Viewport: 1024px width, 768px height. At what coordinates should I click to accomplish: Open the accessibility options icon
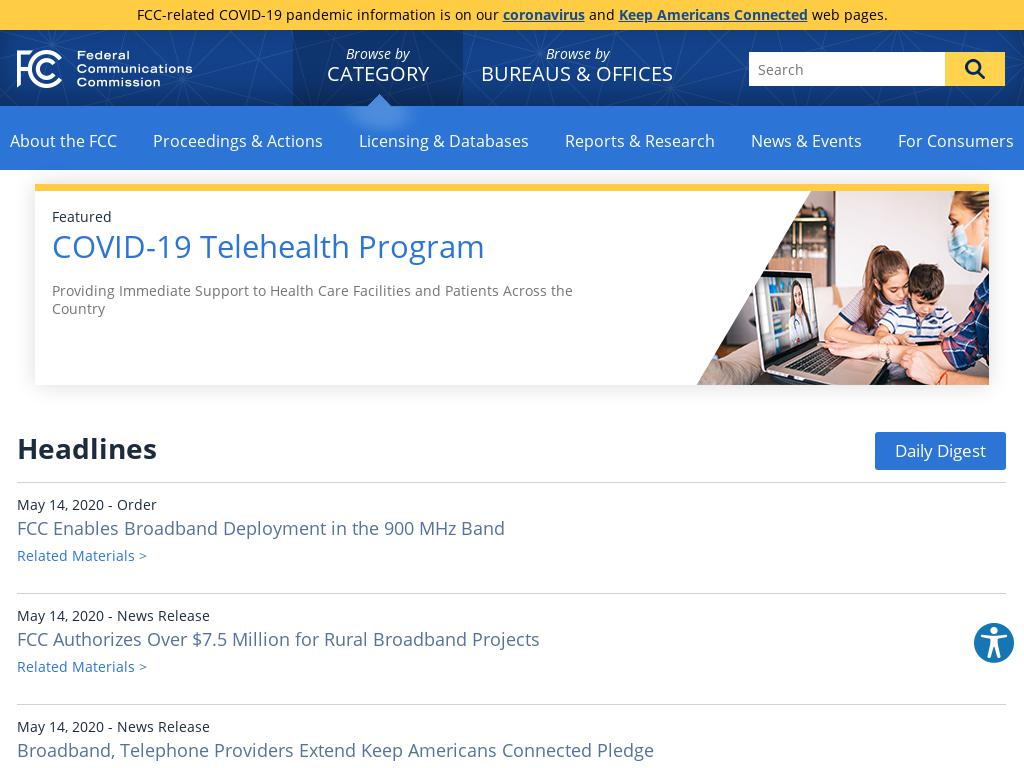[x=993, y=643]
